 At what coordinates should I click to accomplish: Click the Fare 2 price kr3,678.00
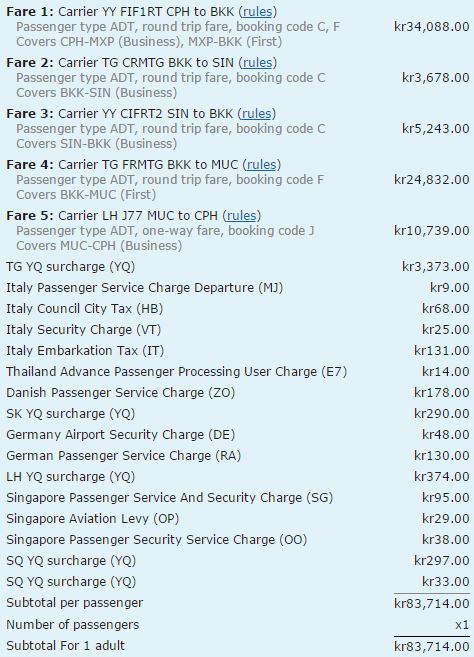435,78
